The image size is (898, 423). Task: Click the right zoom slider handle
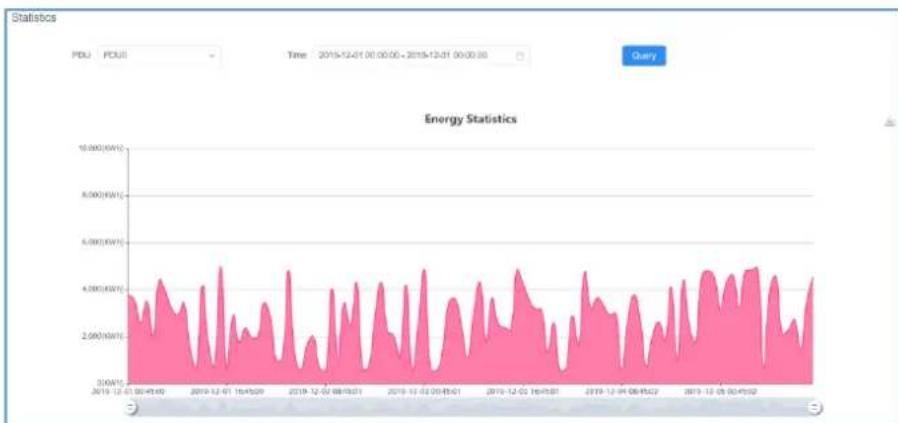(814, 408)
